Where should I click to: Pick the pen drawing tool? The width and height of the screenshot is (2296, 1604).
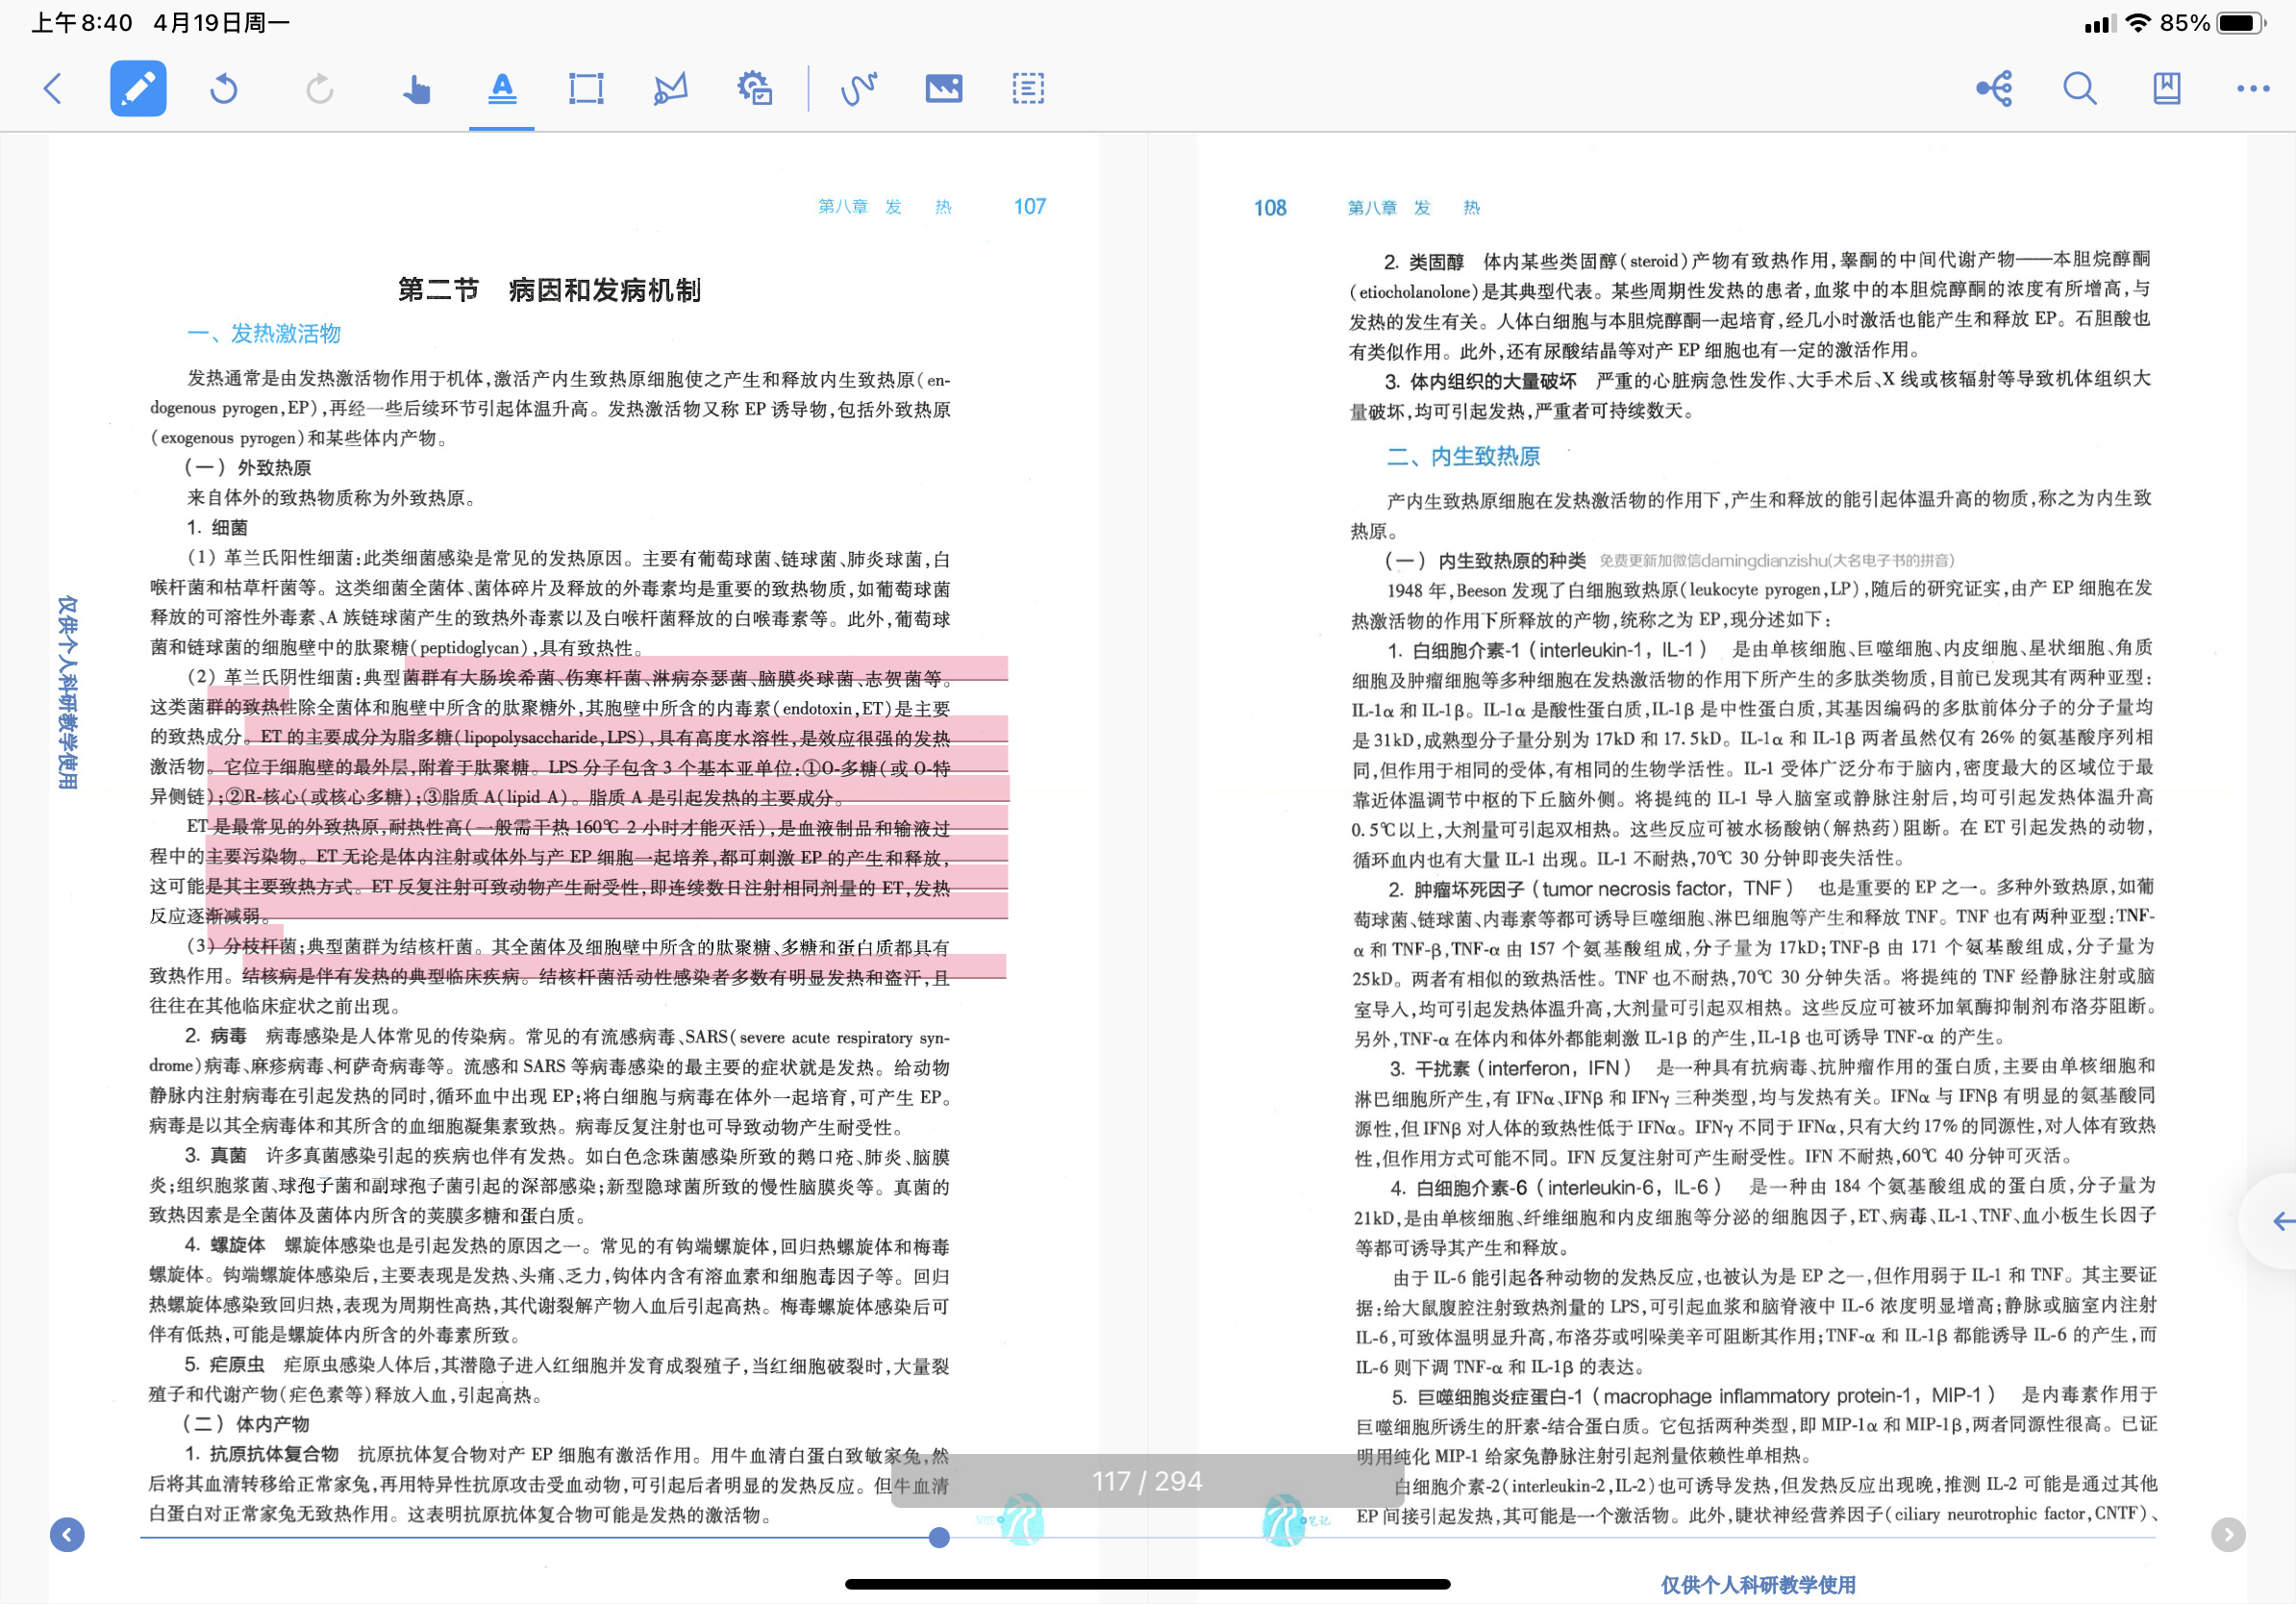670,88
